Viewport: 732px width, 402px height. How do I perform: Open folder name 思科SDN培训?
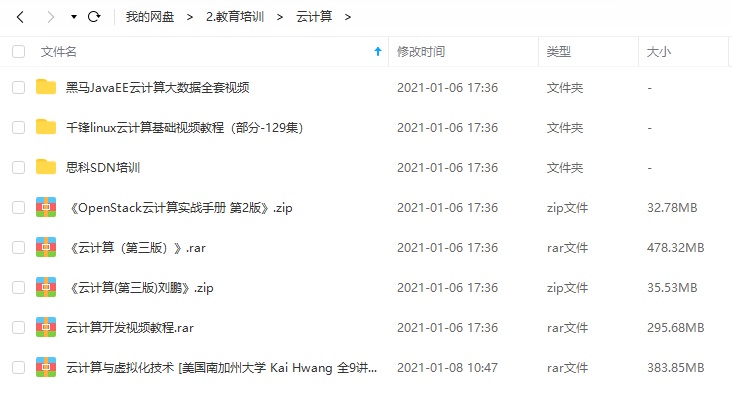103,168
